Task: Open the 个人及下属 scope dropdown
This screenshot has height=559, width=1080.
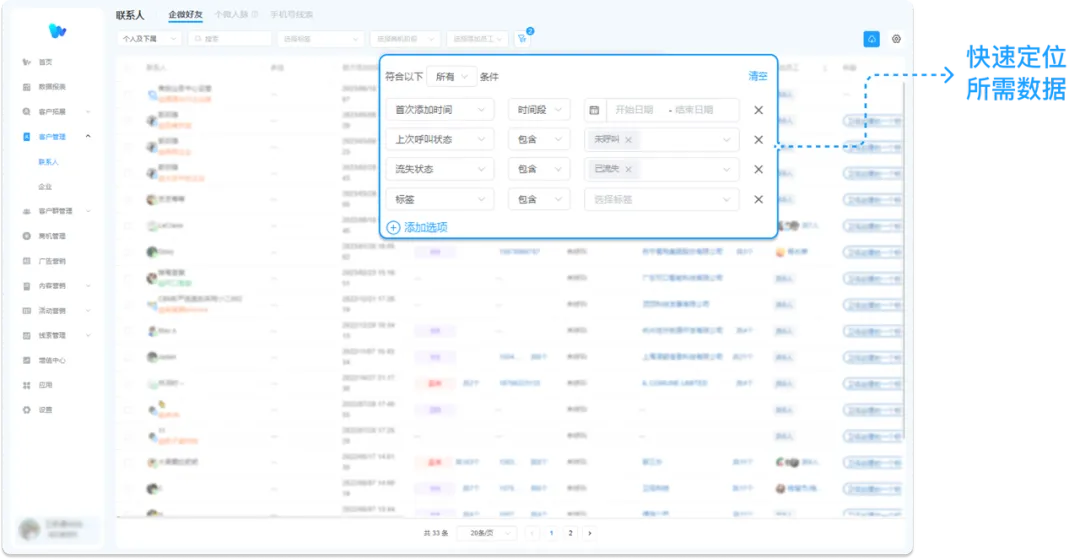Action: click(149, 38)
